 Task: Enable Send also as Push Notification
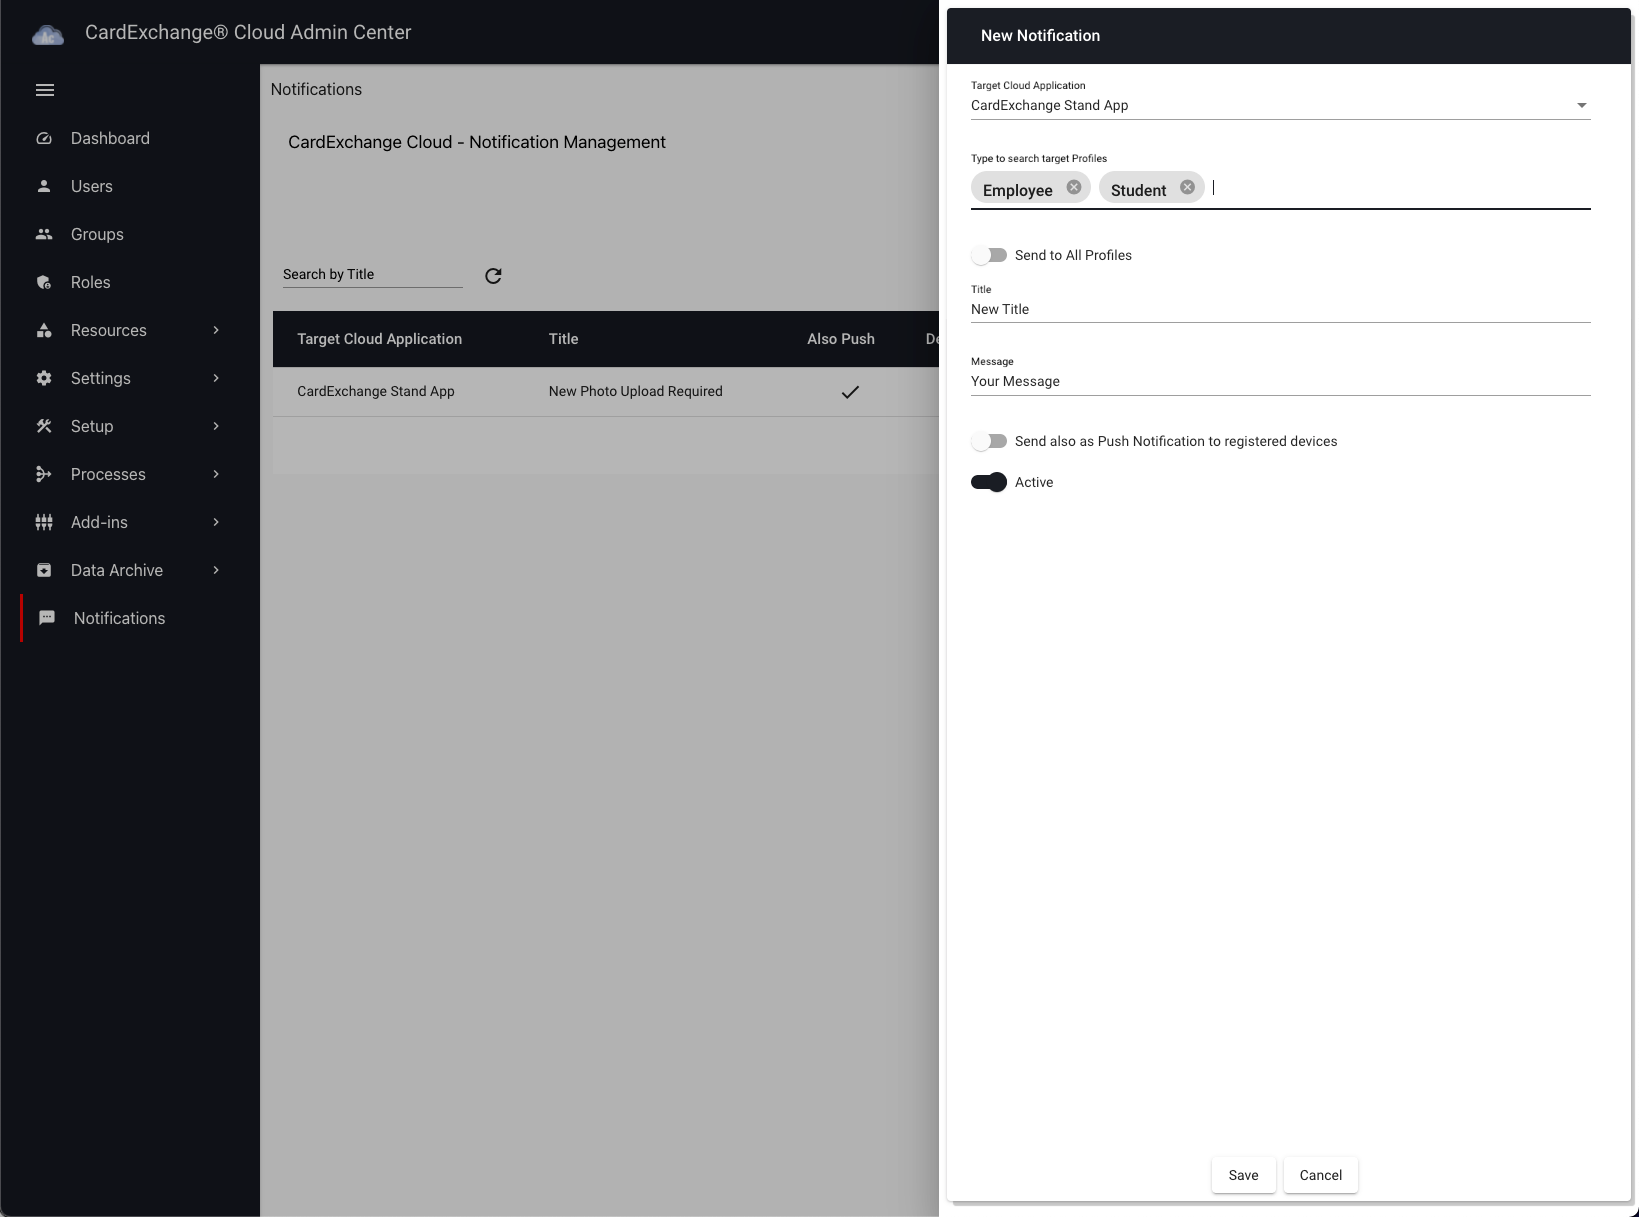(989, 442)
